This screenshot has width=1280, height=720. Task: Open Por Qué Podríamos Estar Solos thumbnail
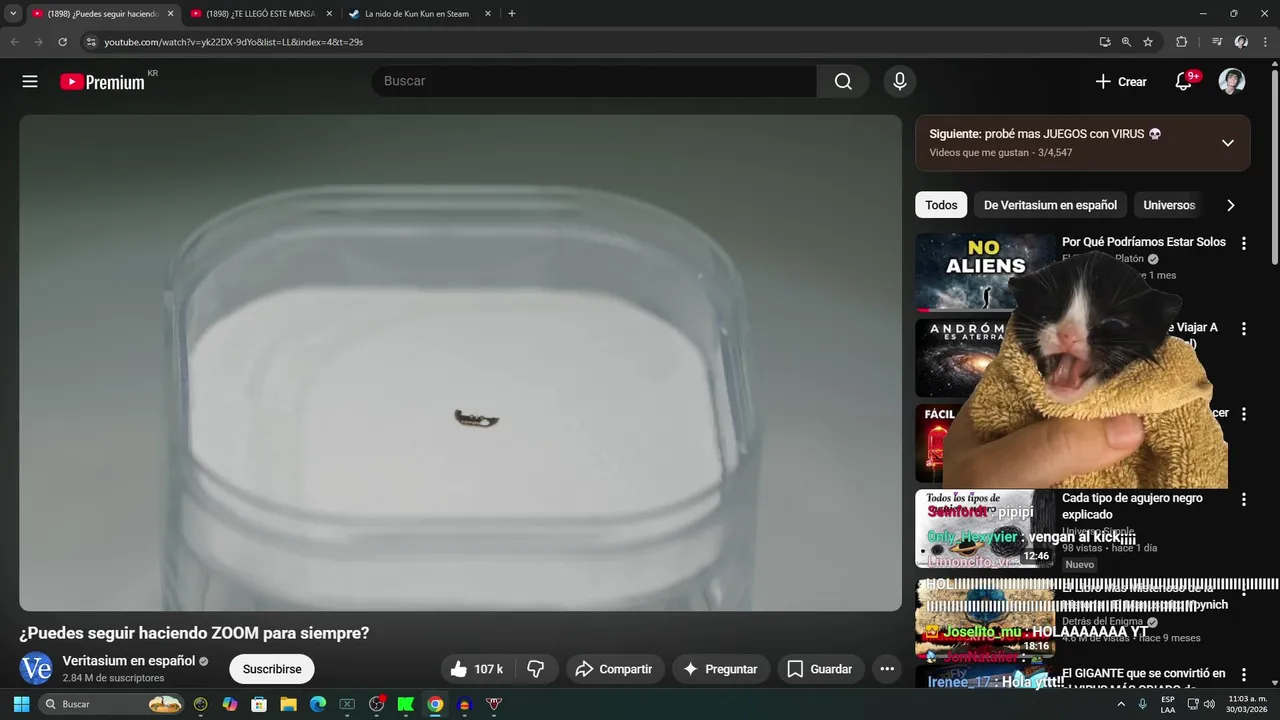coord(985,272)
